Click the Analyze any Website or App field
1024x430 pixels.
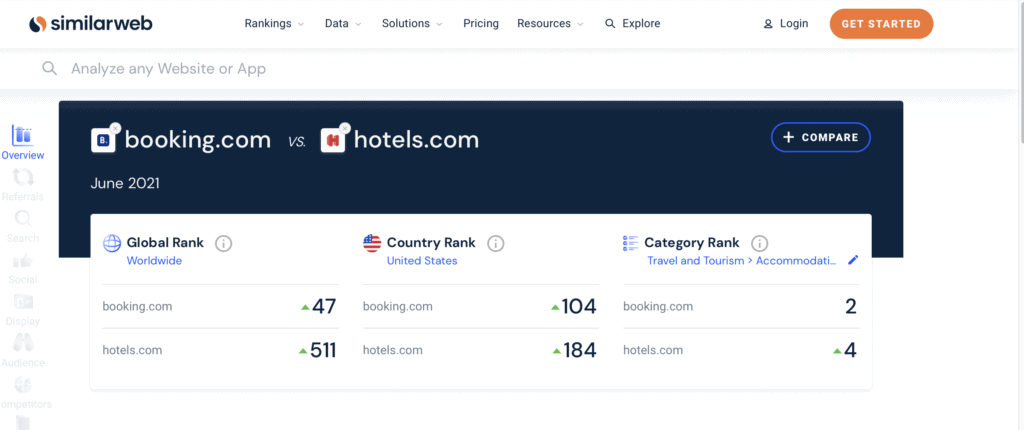tap(300, 69)
